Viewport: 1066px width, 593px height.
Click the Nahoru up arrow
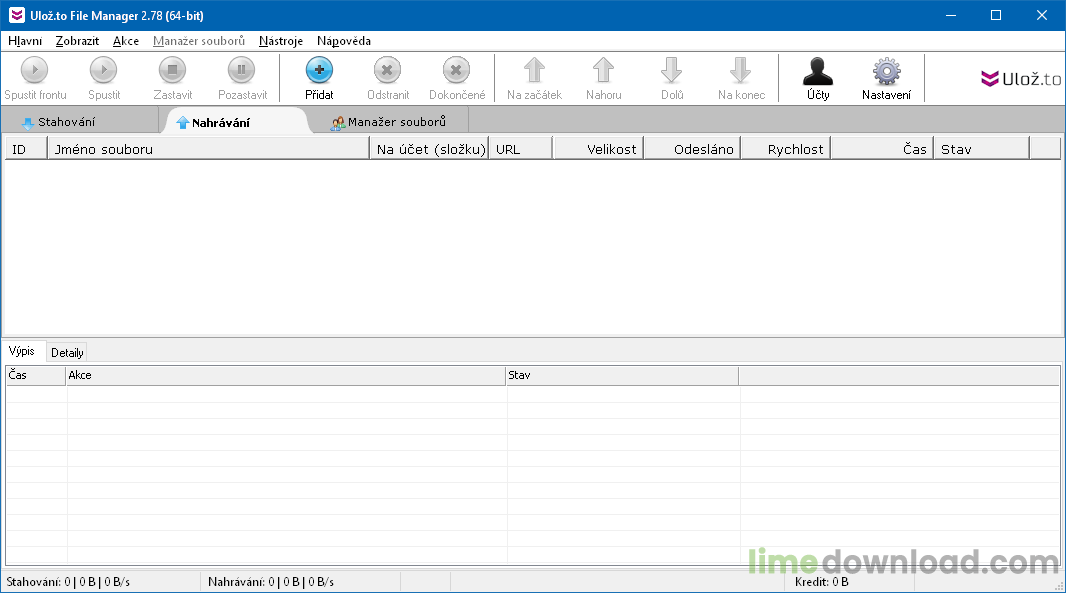(x=604, y=70)
